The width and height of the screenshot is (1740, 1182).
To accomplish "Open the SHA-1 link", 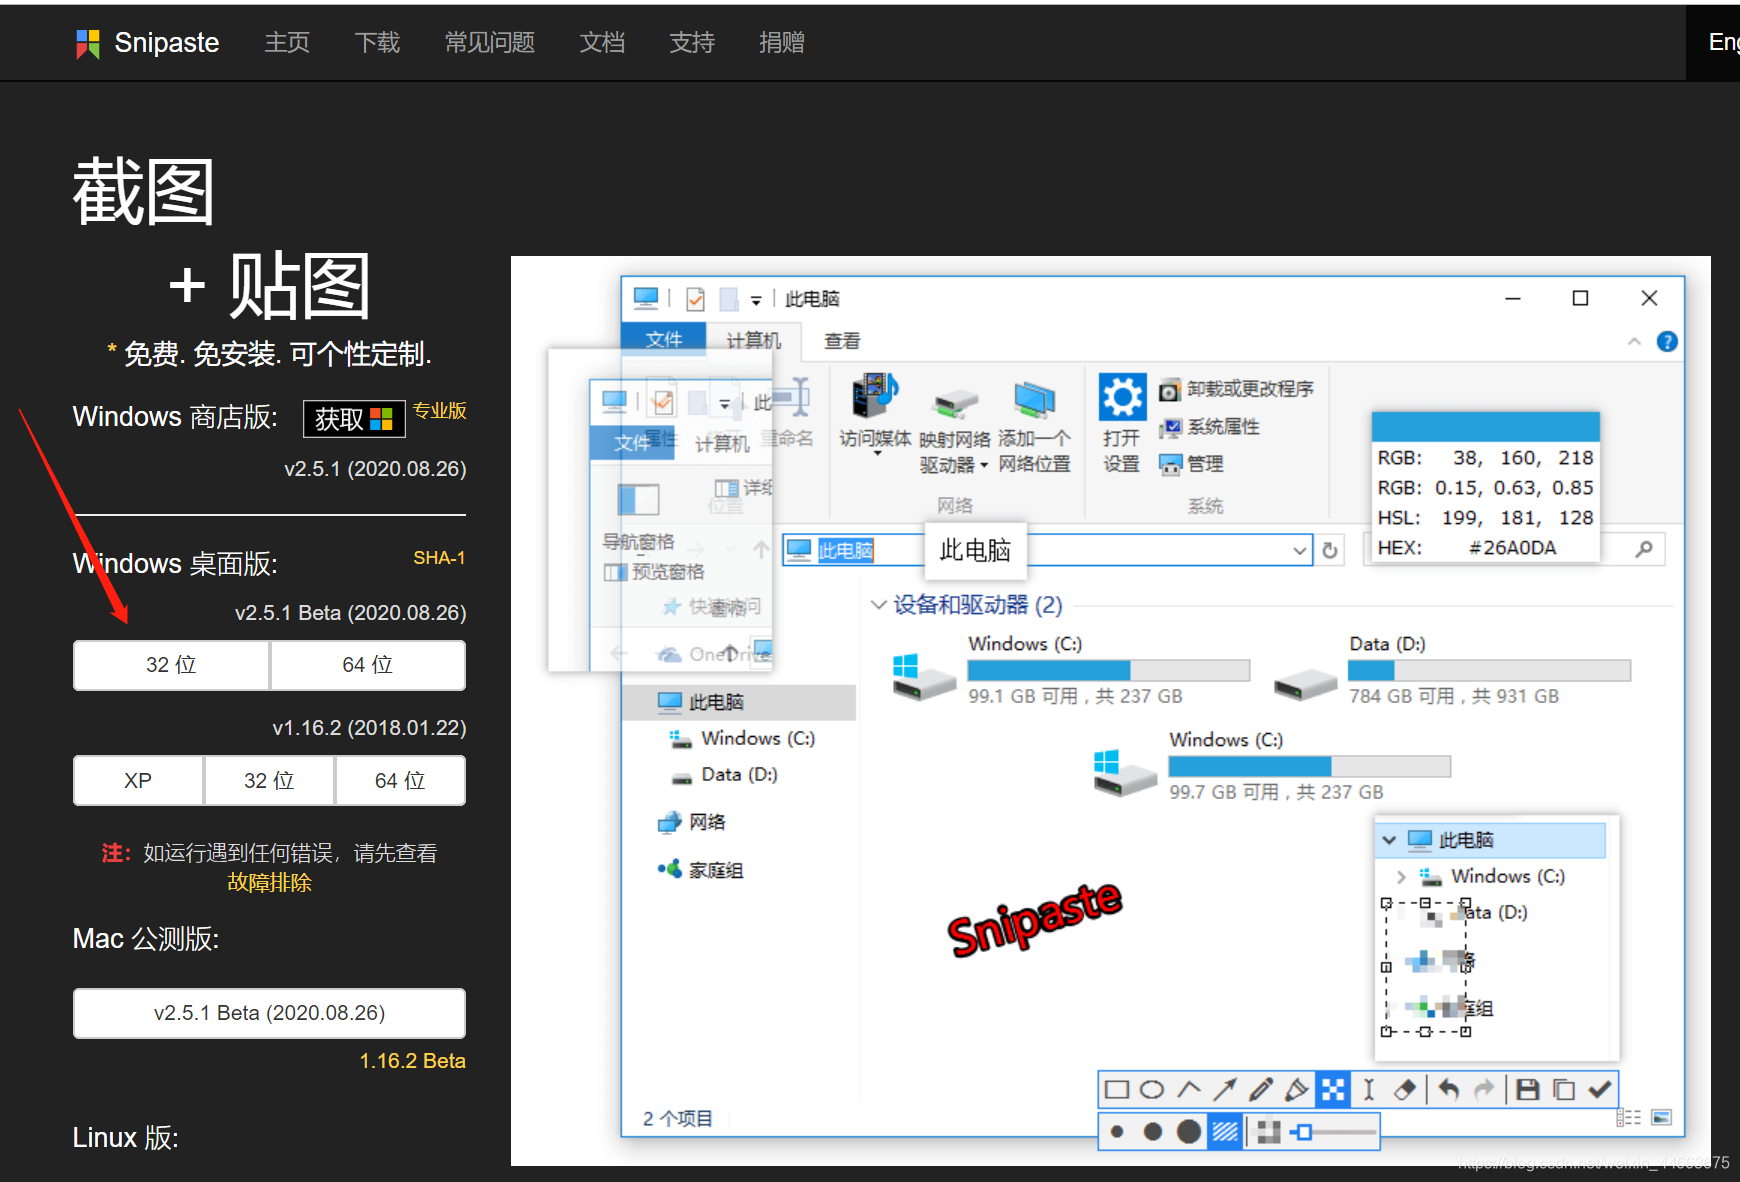I will (x=439, y=557).
